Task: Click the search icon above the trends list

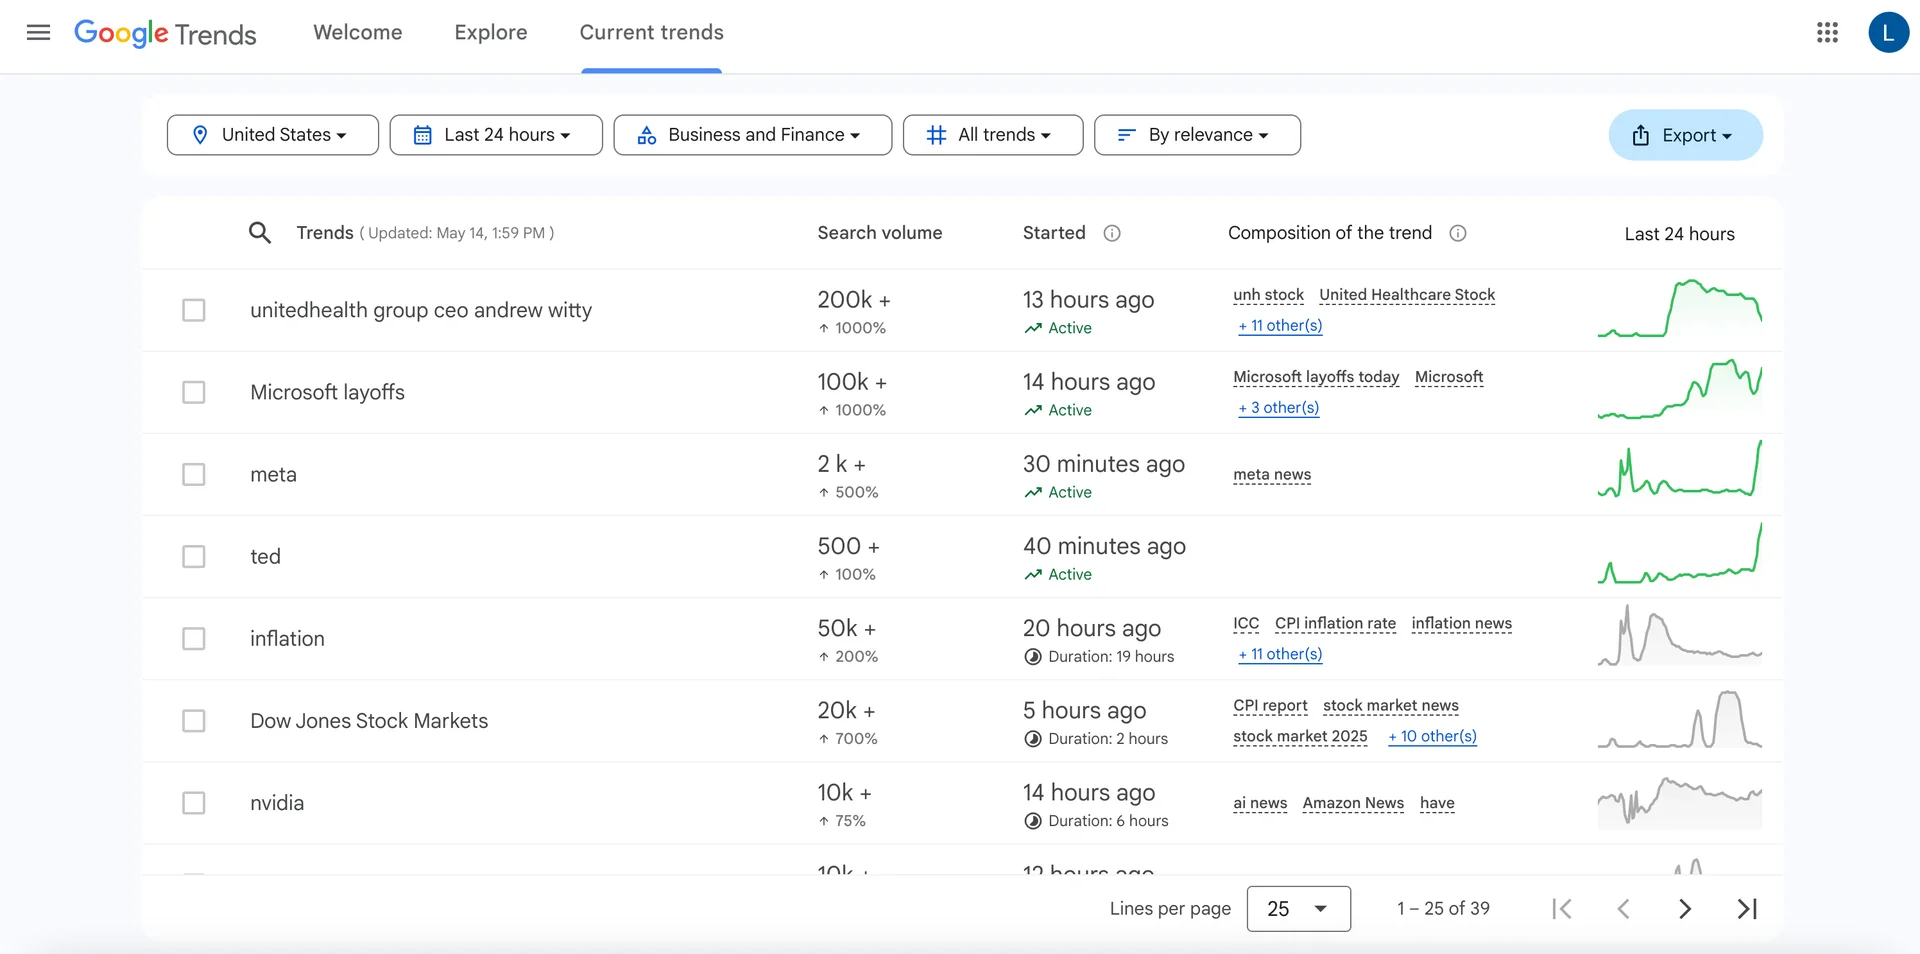Action: [x=260, y=232]
